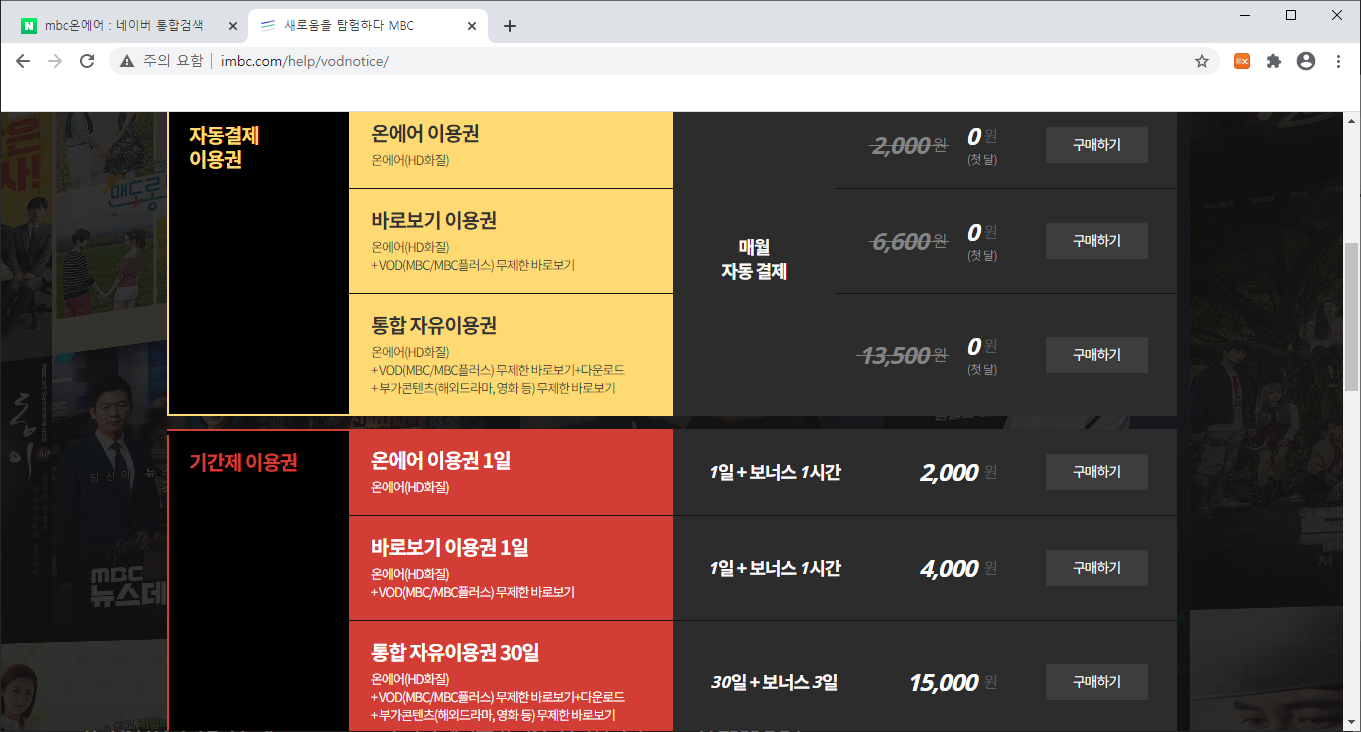
Task: Click the 기간제 이용권 heading
Action: (x=243, y=463)
